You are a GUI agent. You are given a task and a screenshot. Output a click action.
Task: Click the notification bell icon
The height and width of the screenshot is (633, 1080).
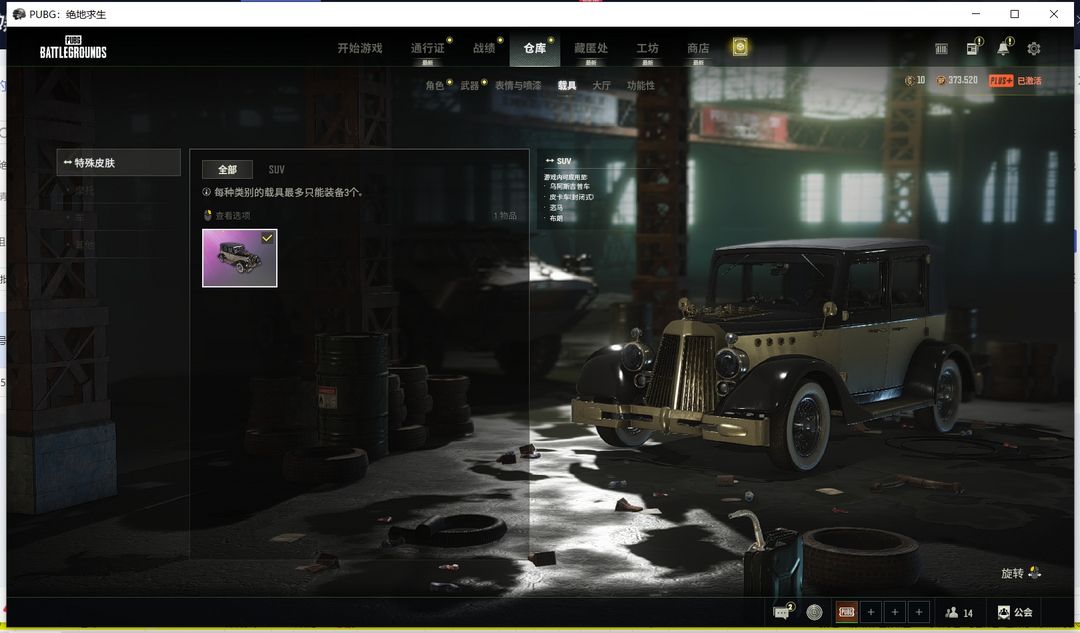click(1003, 49)
